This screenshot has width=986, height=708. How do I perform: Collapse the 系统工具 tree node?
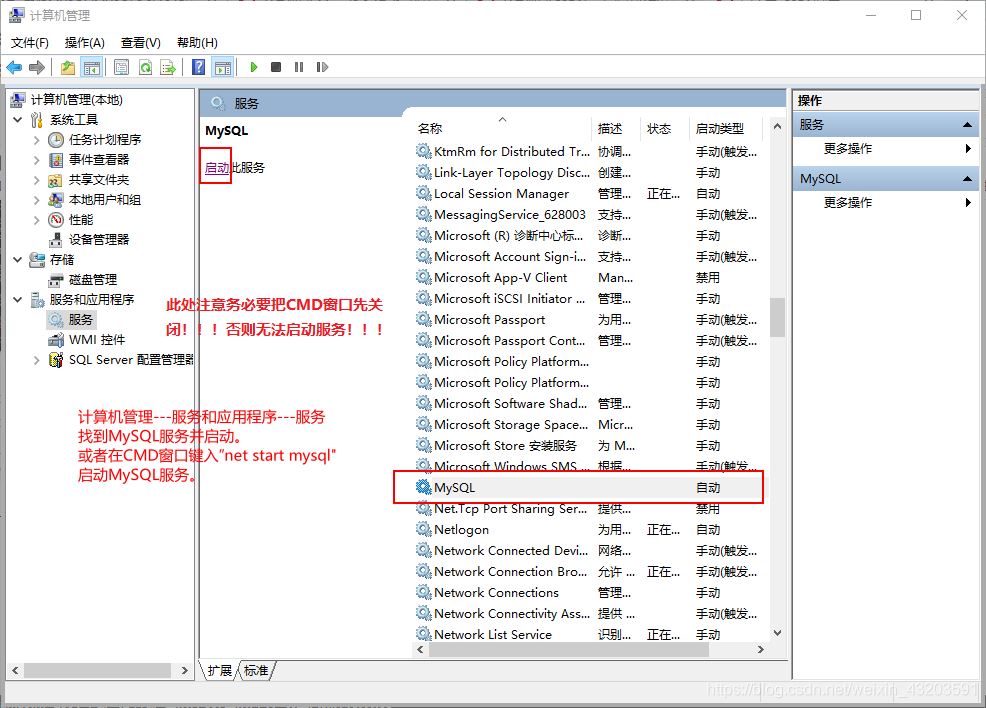(18, 120)
